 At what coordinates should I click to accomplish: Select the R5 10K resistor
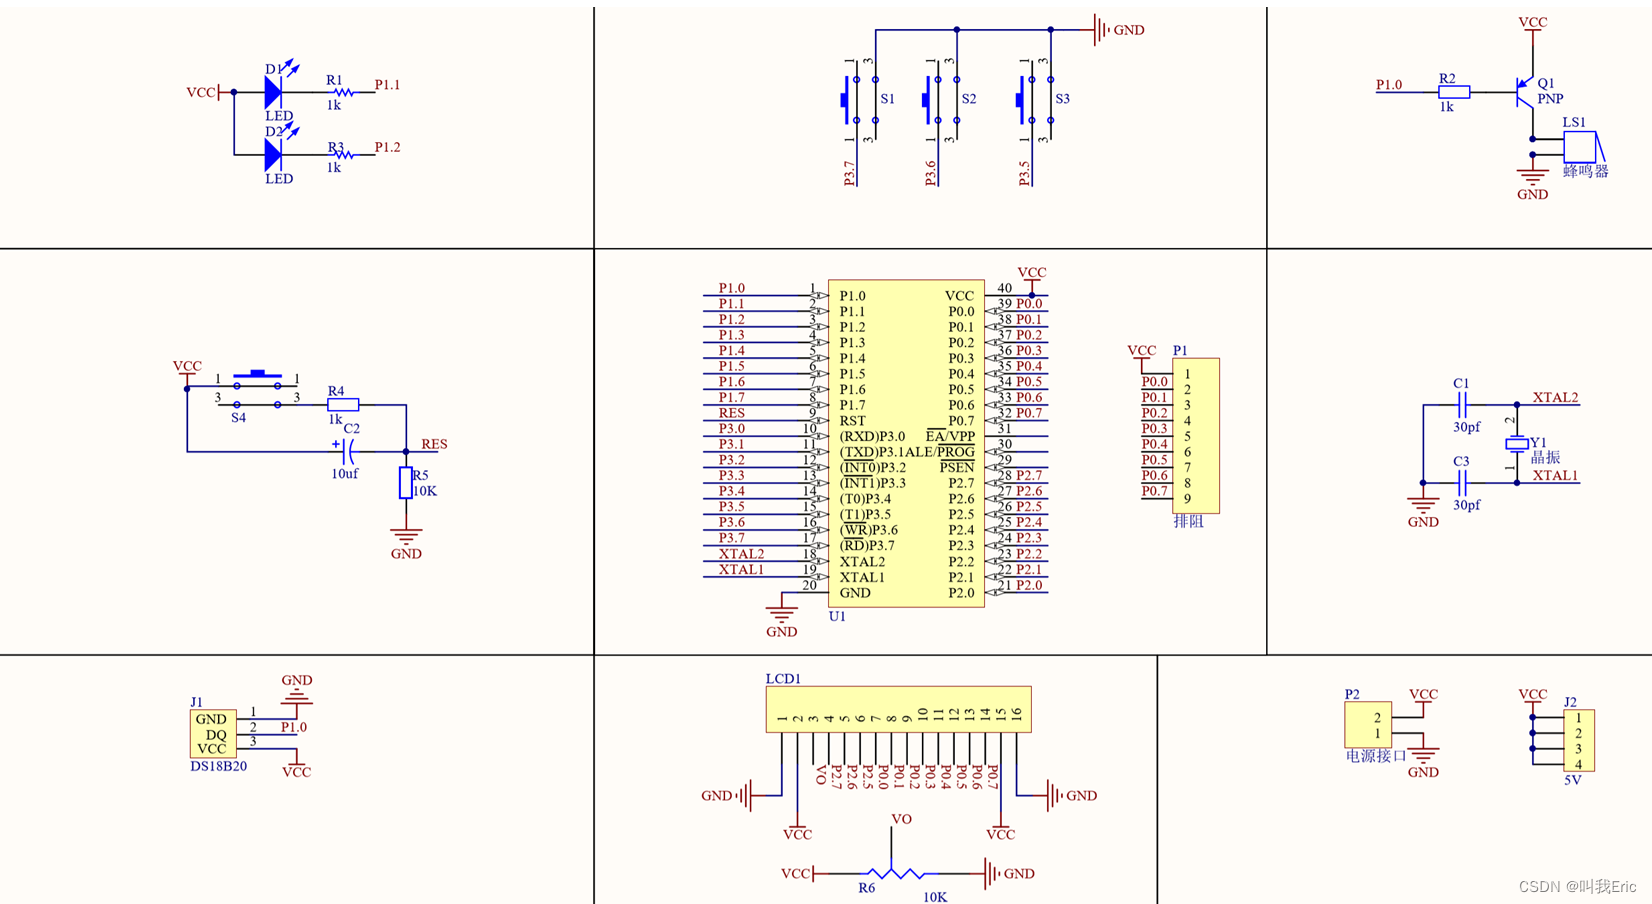405,482
